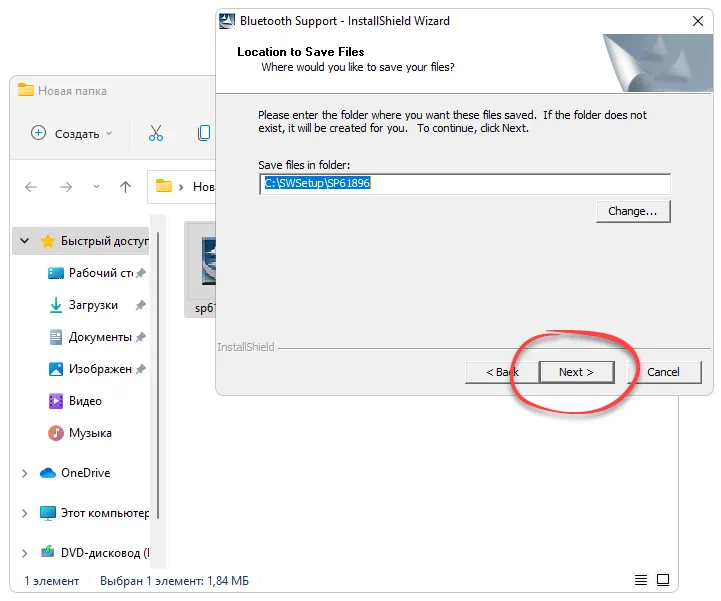721x601 pixels.
Task: Open recent locations dropdown chevron
Action: (96, 187)
